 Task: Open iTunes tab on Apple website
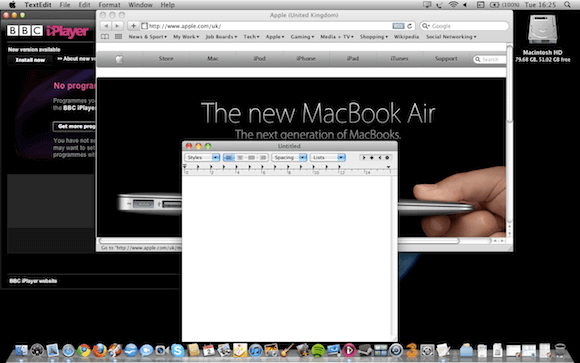399,58
